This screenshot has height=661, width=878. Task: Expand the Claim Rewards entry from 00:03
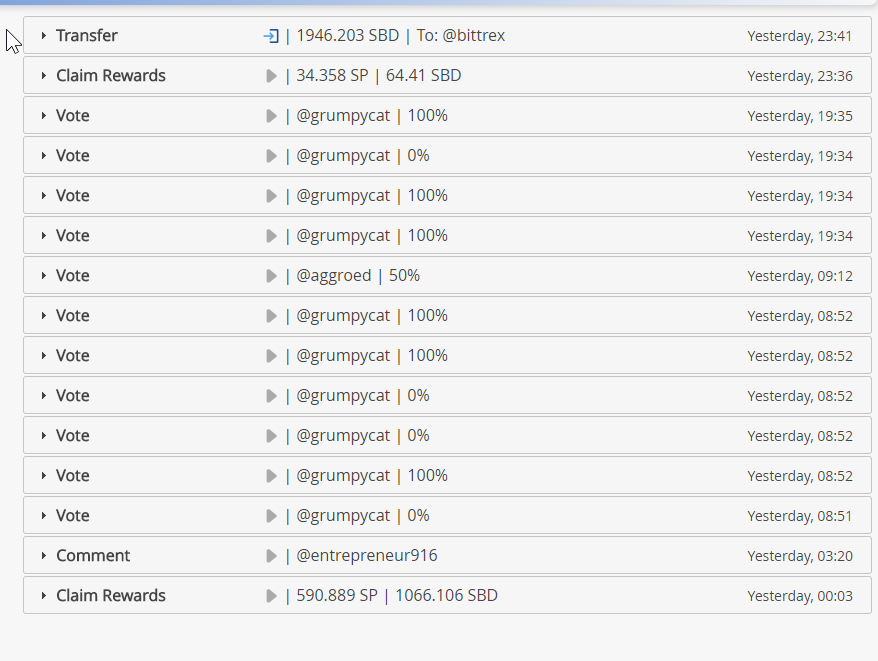44,596
